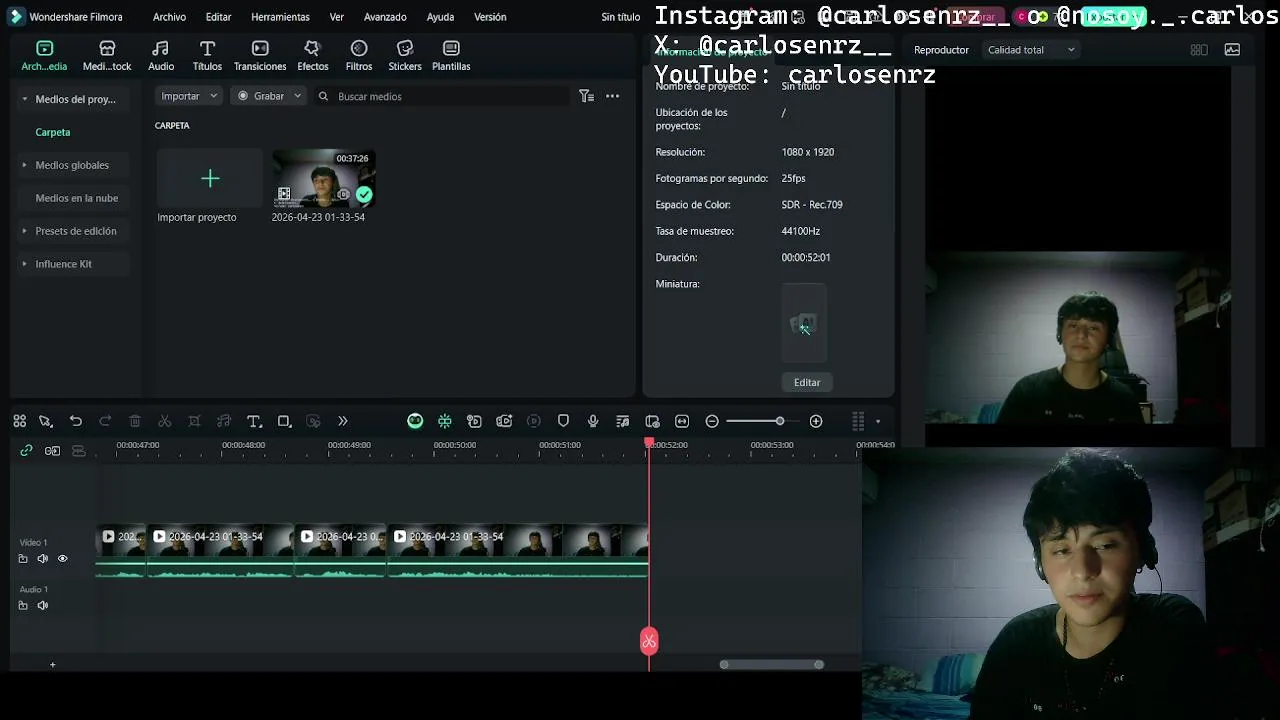Click the Undo arrow

pos(76,422)
